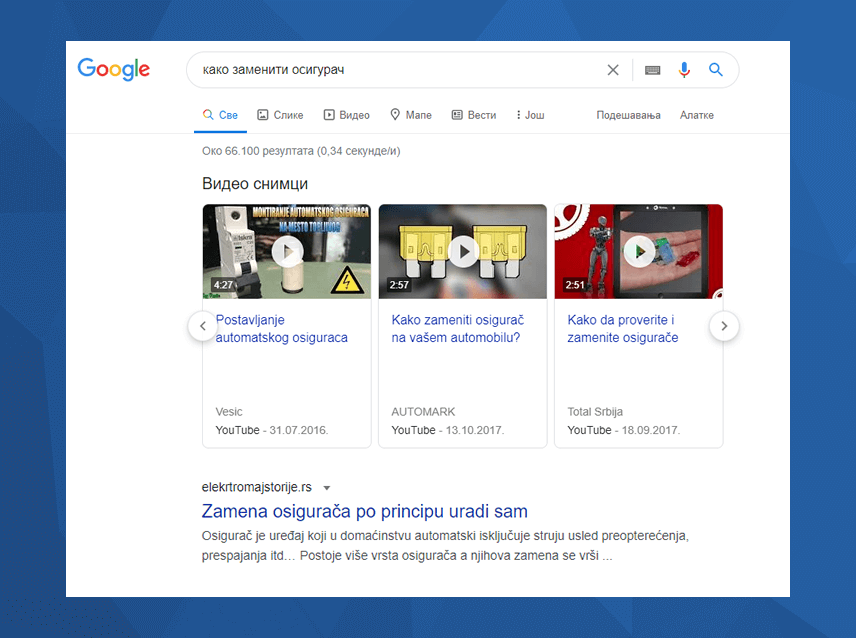
Task: Open the Вести news tab
Action: [x=474, y=115]
